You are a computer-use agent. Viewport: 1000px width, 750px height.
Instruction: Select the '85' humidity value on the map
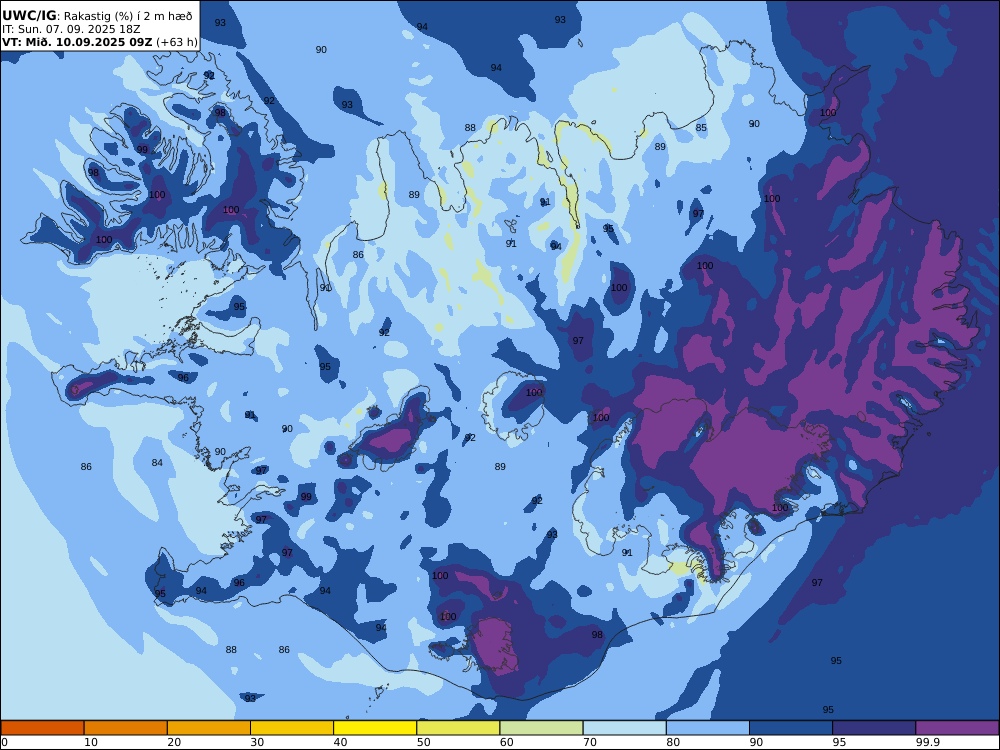point(701,128)
